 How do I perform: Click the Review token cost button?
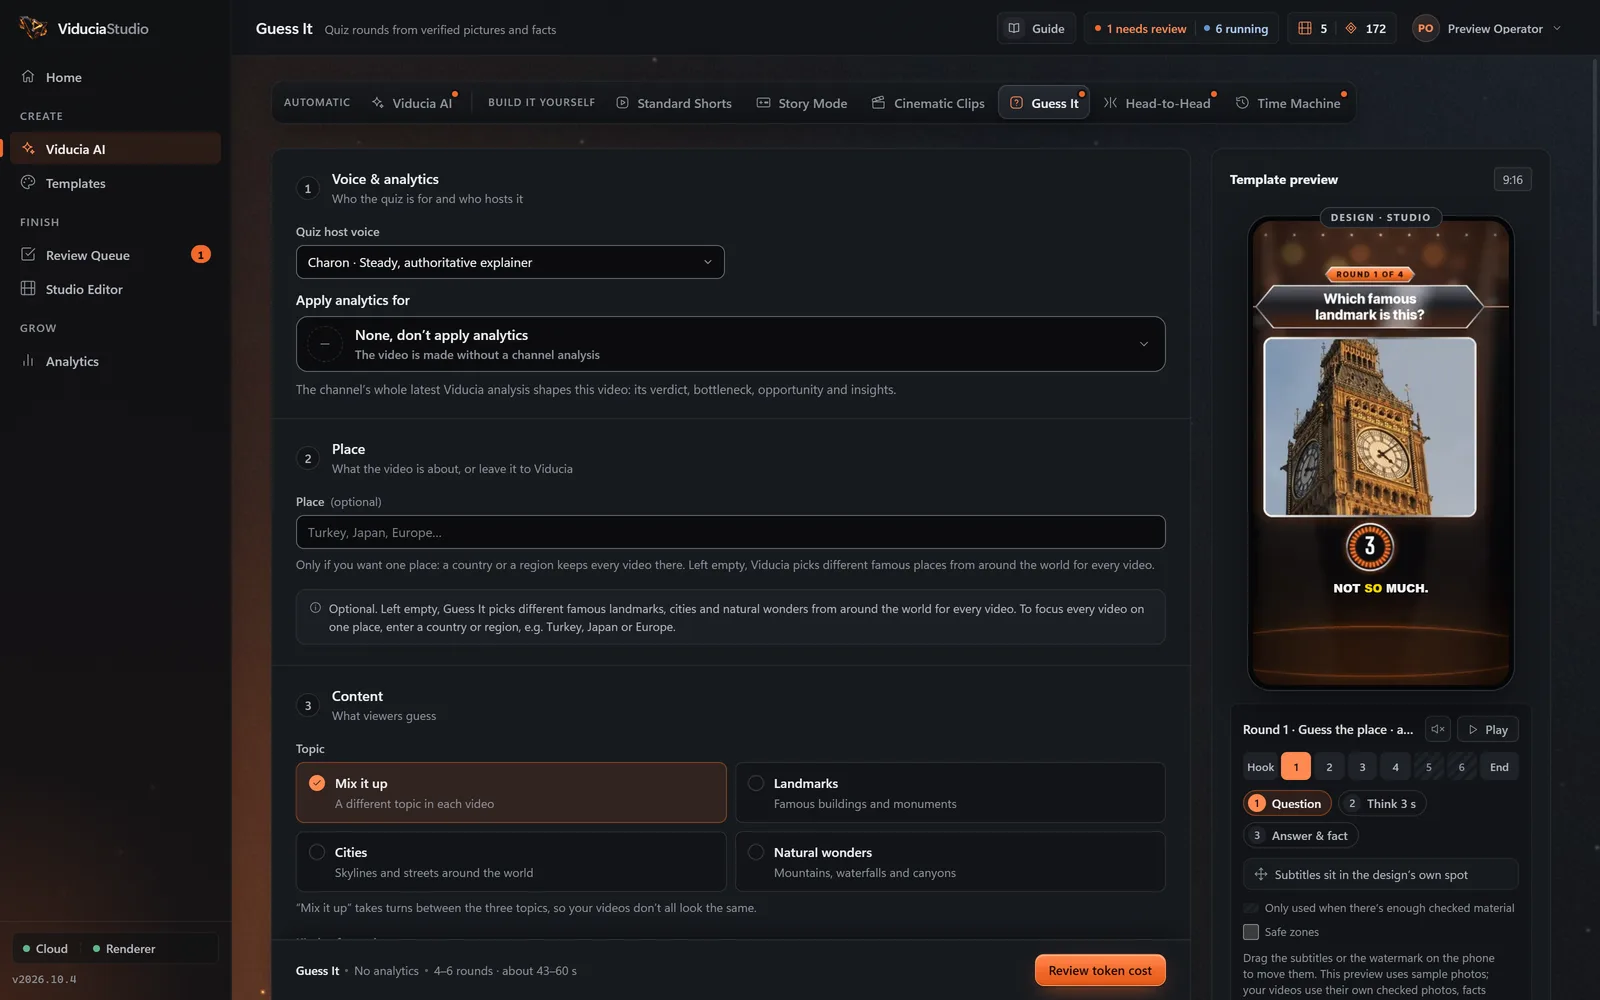(1100, 970)
